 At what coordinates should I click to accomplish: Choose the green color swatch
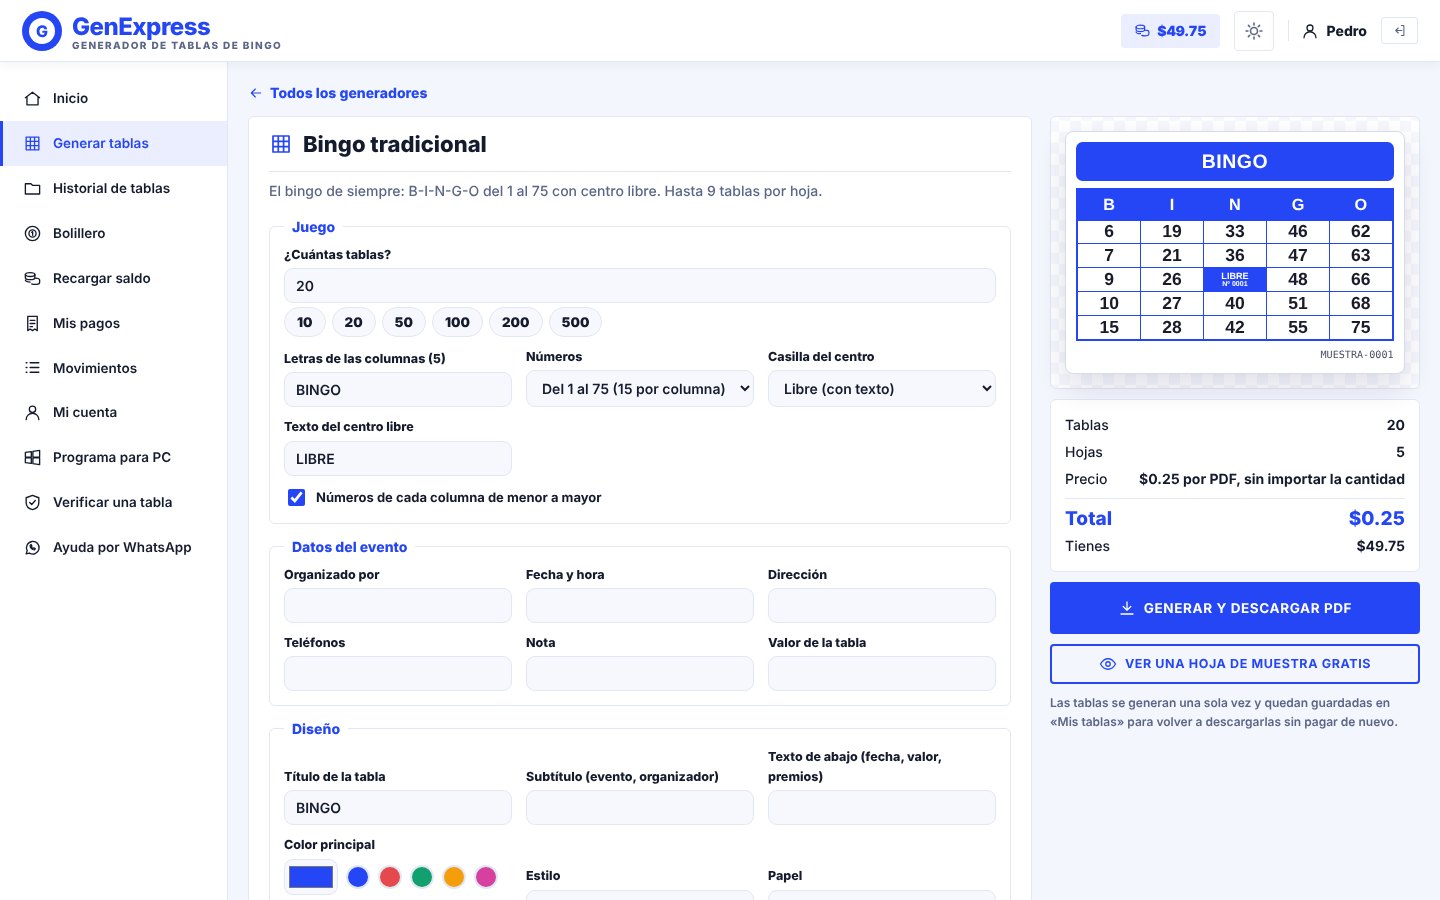click(x=422, y=877)
